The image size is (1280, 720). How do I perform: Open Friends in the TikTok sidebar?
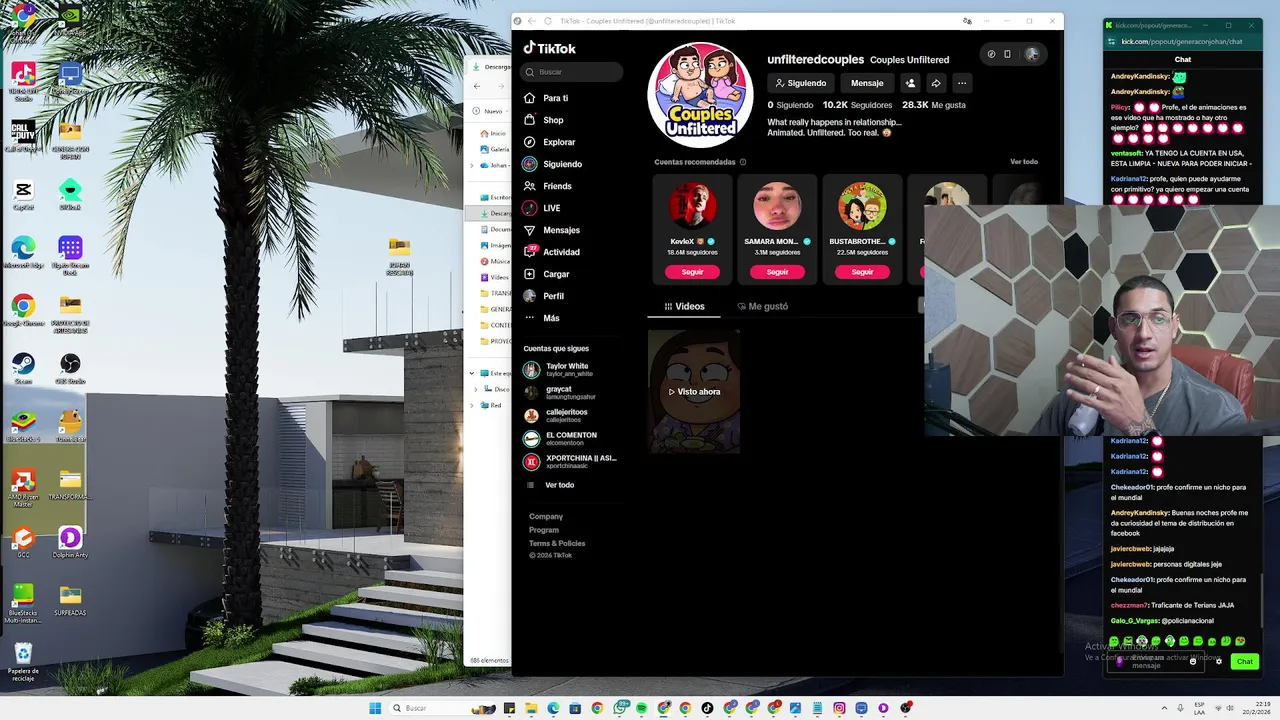pos(548,186)
